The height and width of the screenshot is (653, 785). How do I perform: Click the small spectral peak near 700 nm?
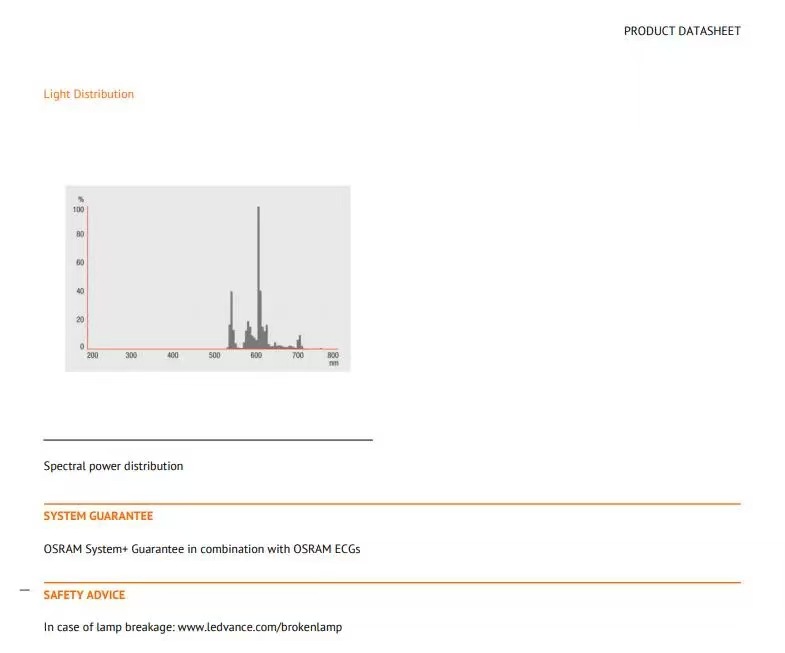click(x=299, y=342)
